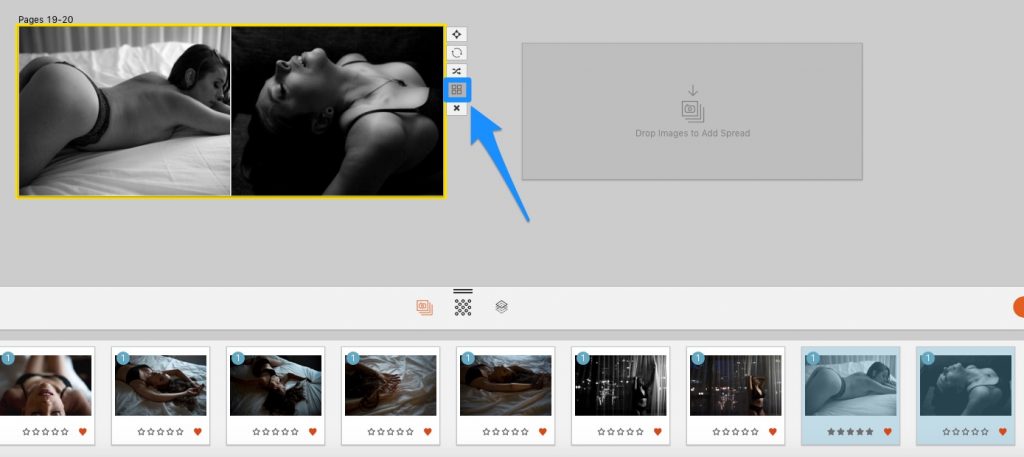
Task: Toggle heart on the five-star thumbnail
Action: click(x=888, y=432)
